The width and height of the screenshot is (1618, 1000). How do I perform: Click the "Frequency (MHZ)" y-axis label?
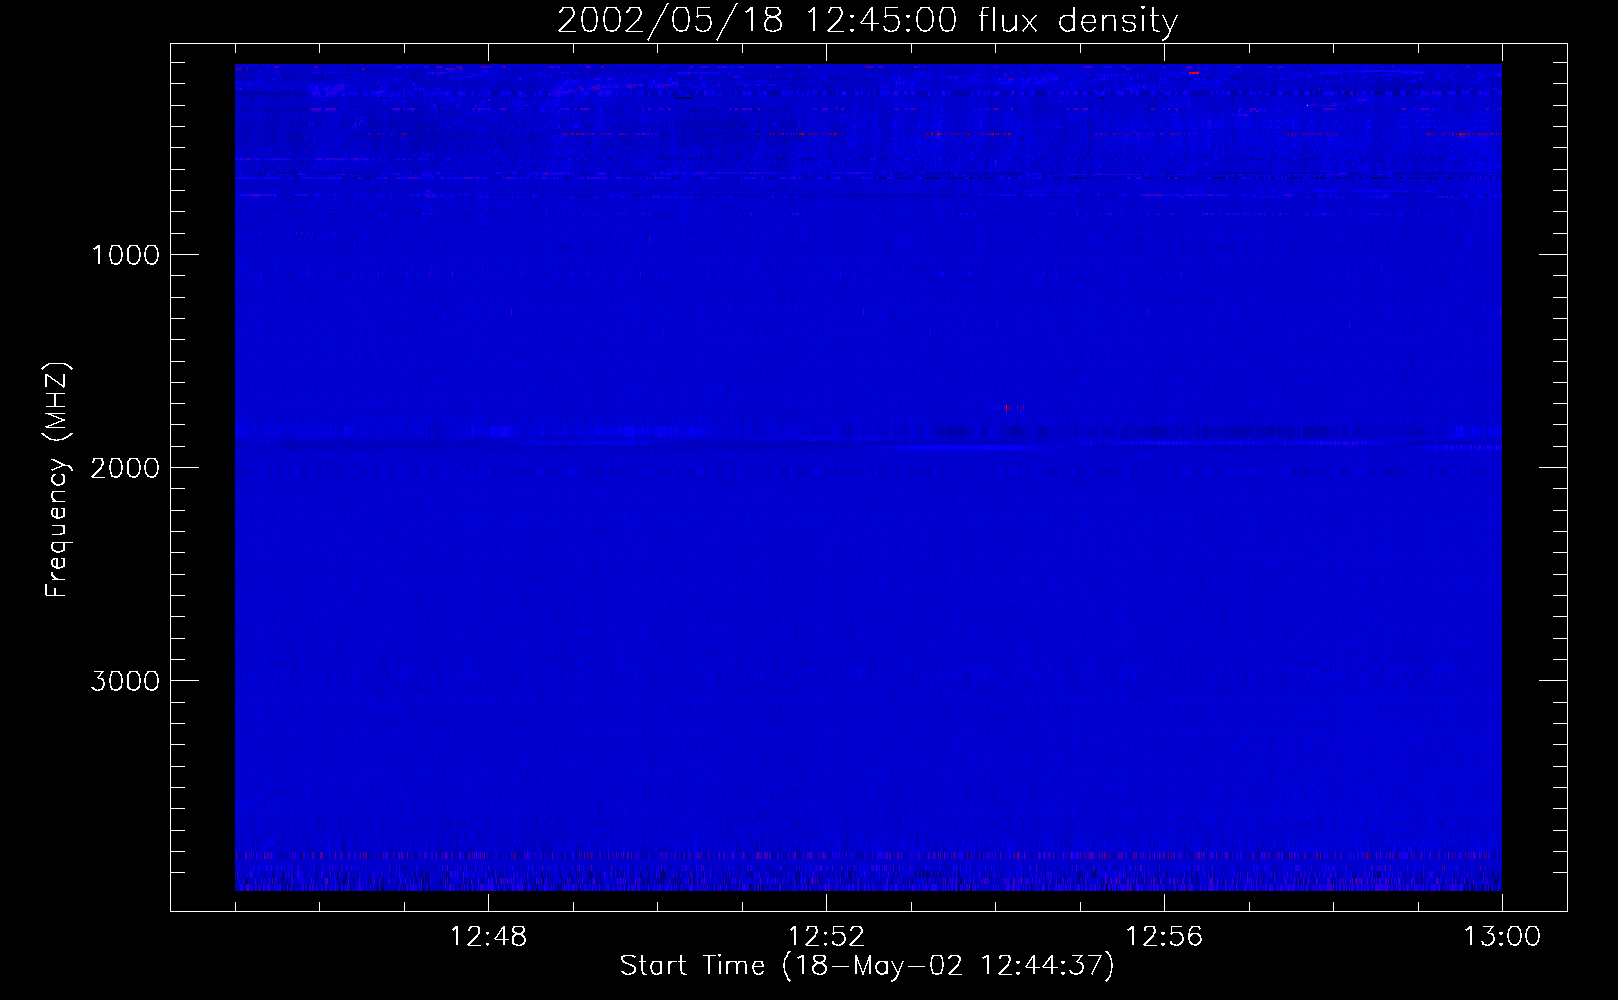[x=57, y=480]
